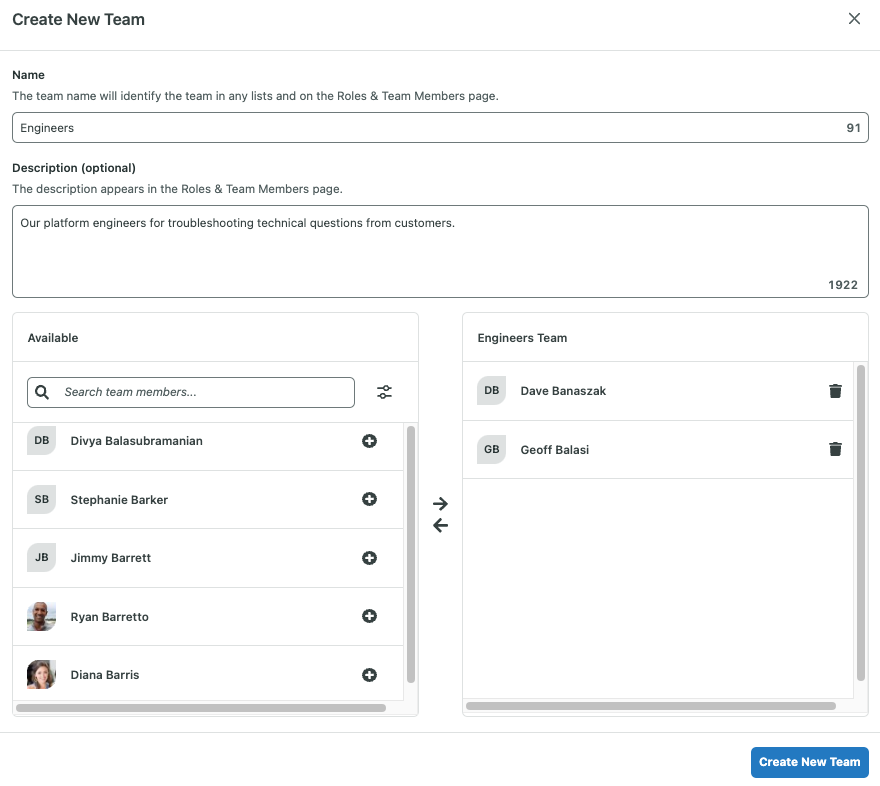Delete Geoff Balasi from the team
The height and width of the screenshot is (786, 880).
(x=835, y=450)
